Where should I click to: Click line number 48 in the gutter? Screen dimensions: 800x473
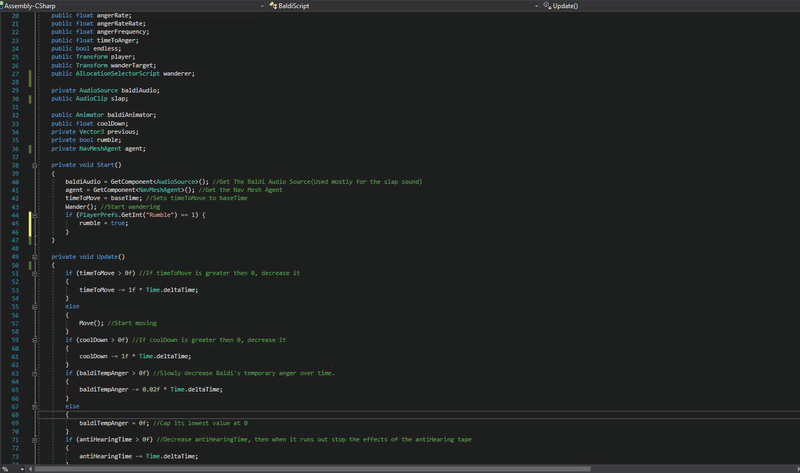coord(15,248)
